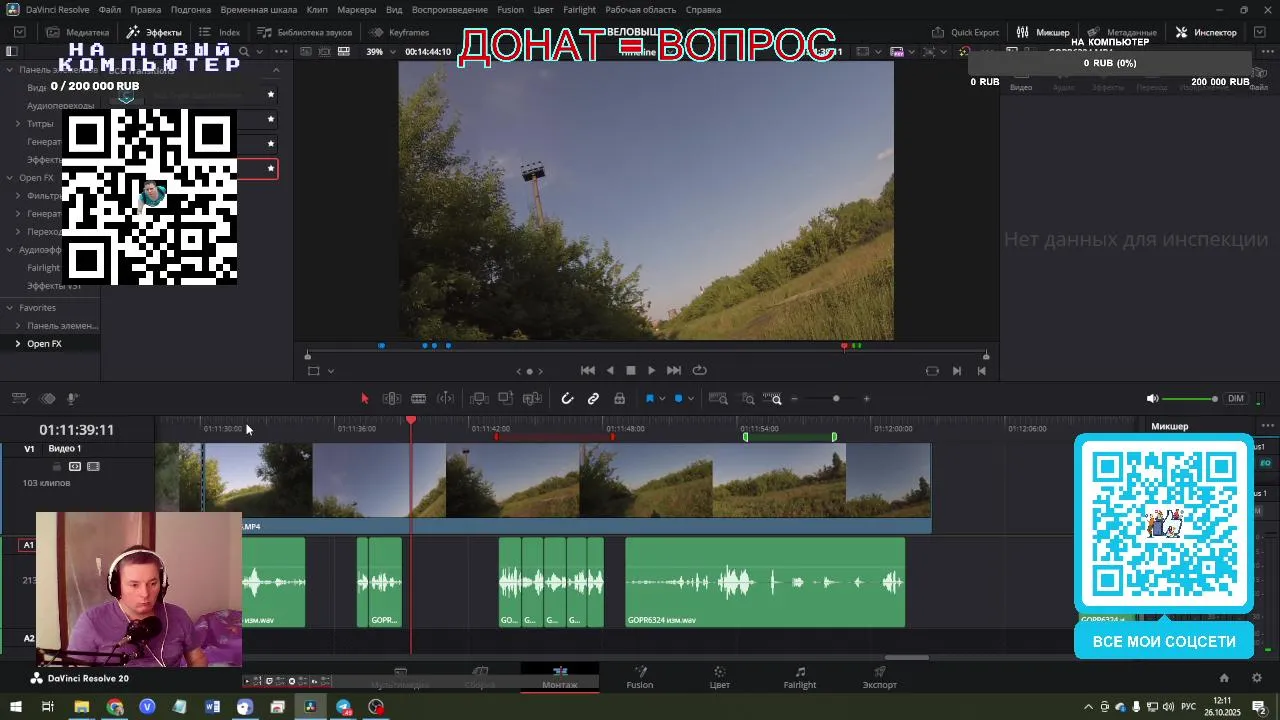The image size is (1280, 720).
Task: Add a blue marker at playhead
Action: (678, 399)
